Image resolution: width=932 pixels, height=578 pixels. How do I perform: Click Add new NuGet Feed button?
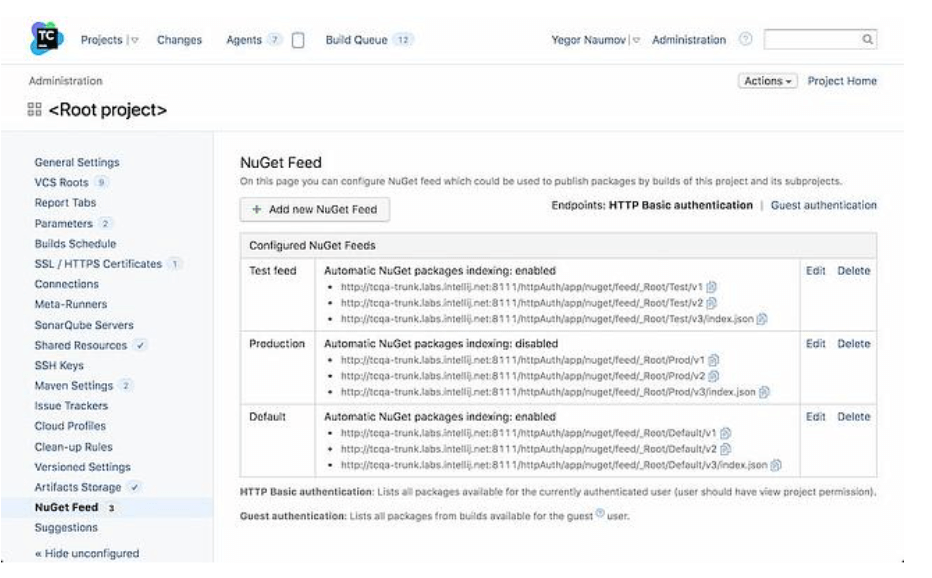coord(315,209)
